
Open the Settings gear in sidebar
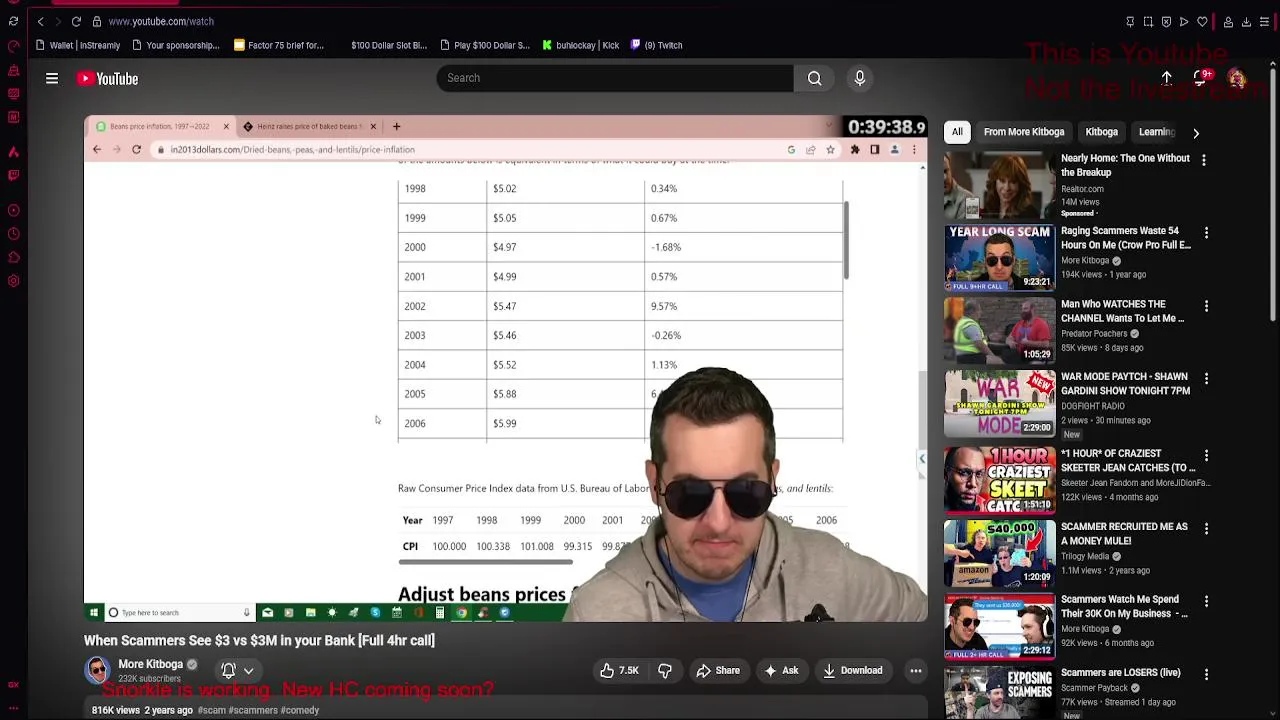coord(13,281)
